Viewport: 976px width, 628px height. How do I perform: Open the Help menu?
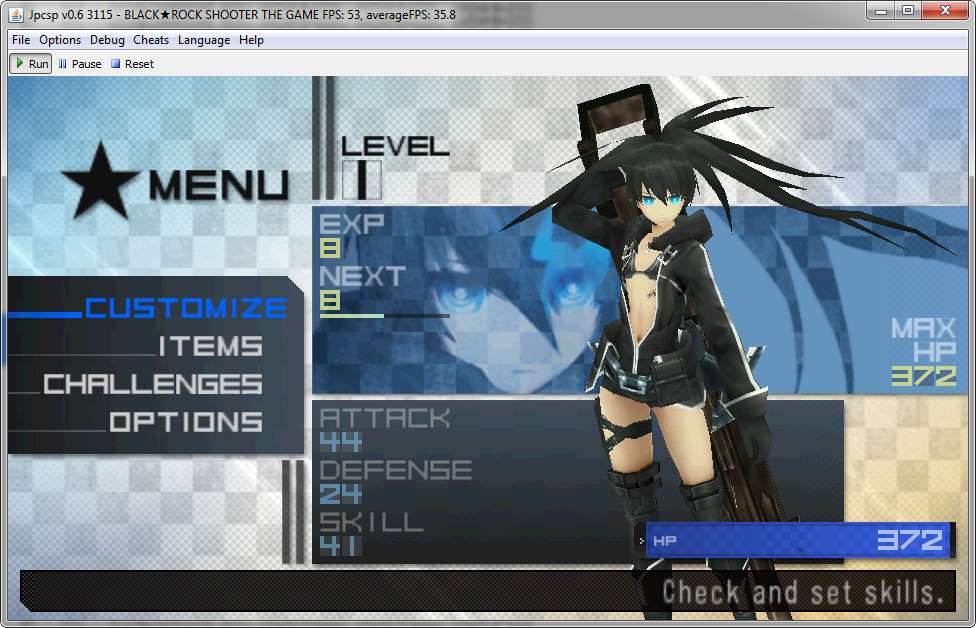(251, 40)
